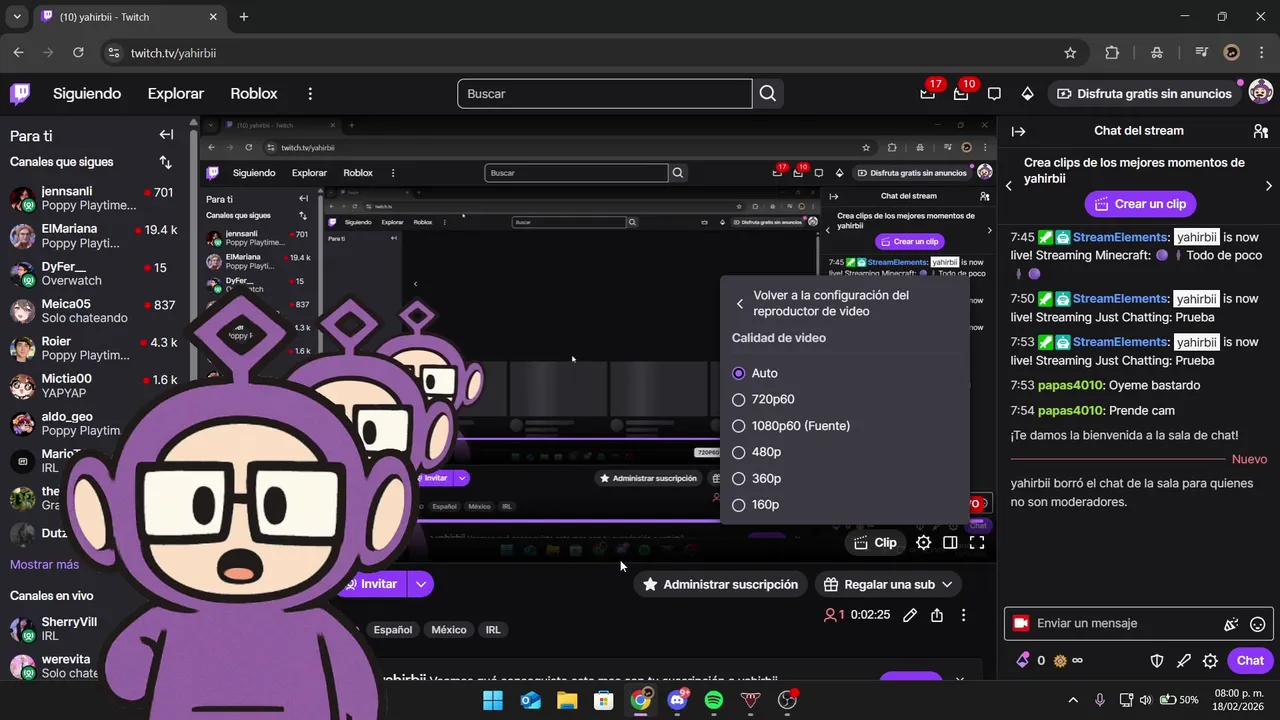The image size is (1280, 720).
Task: Click the Buscar search field
Action: [x=605, y=94]
